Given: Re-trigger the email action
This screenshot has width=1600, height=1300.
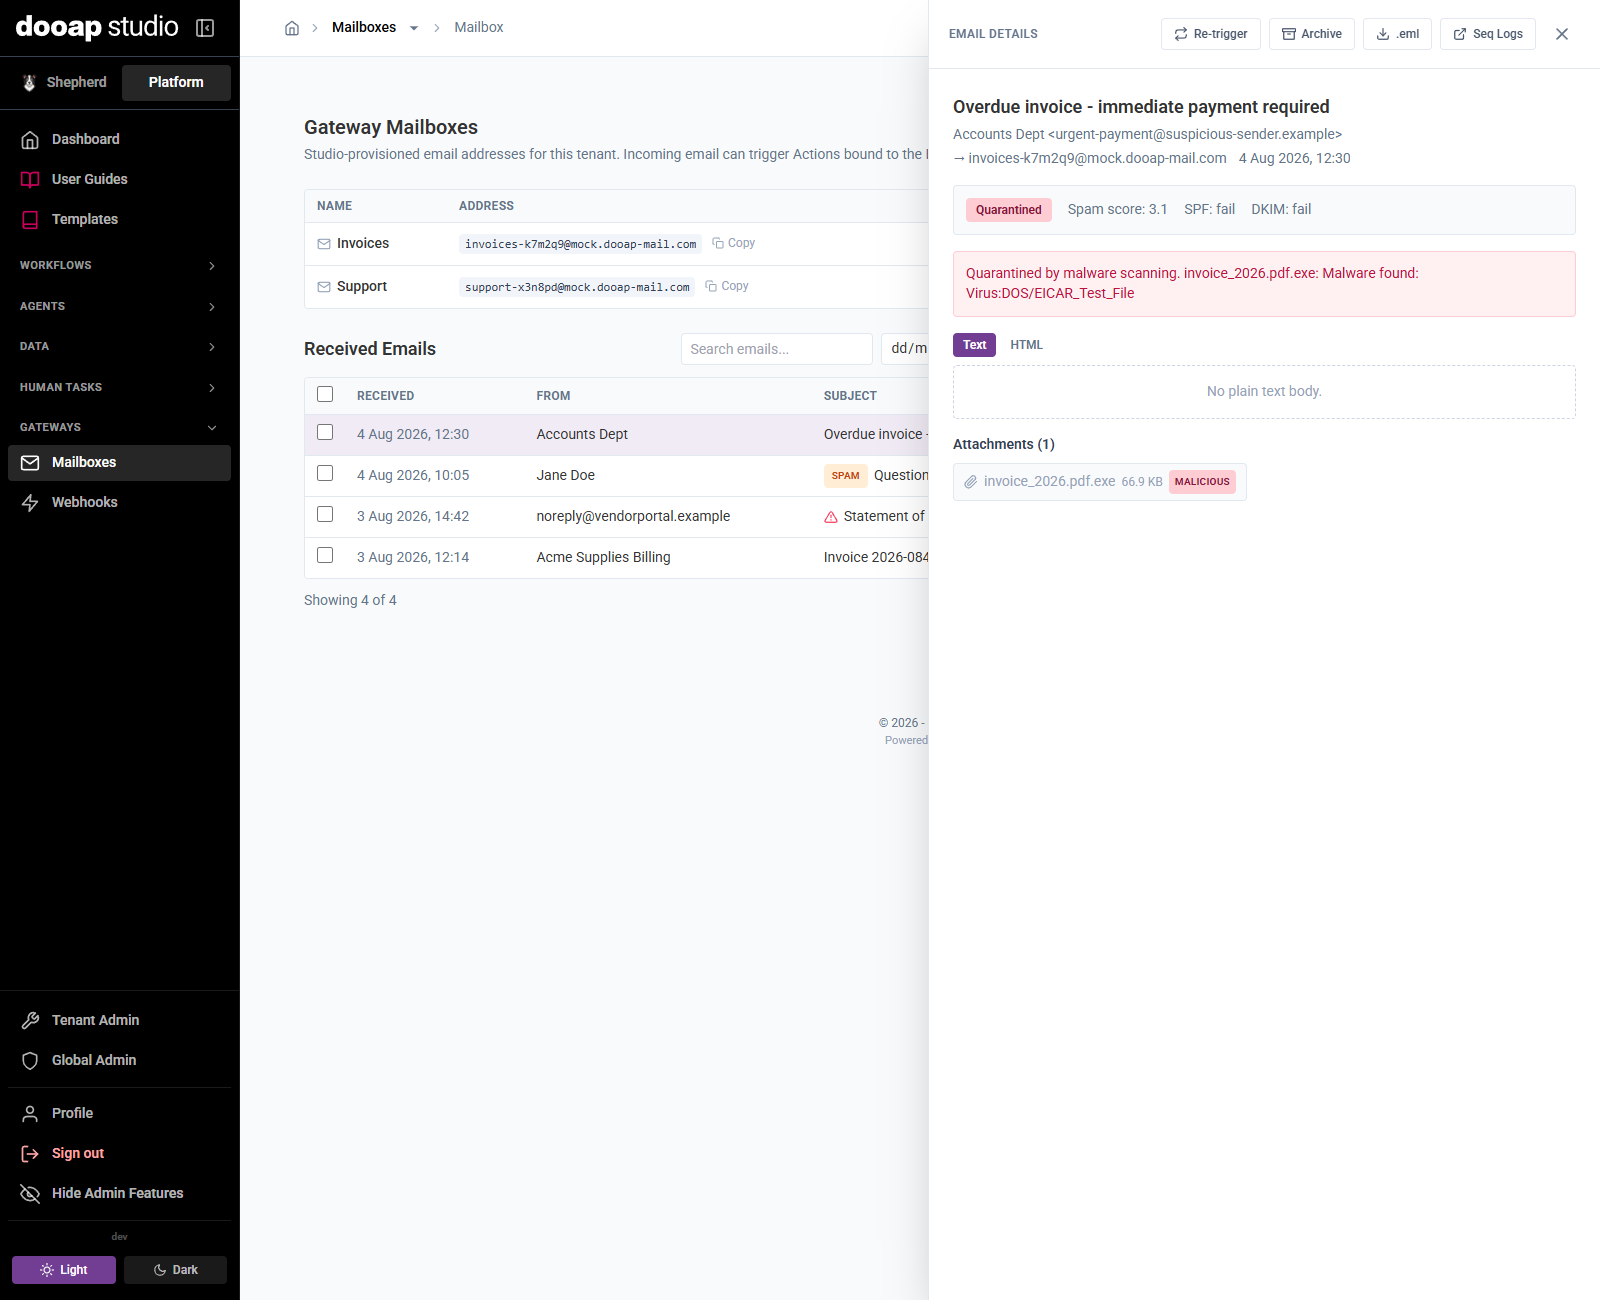Looking at the screenshot, I should 1210,34.
